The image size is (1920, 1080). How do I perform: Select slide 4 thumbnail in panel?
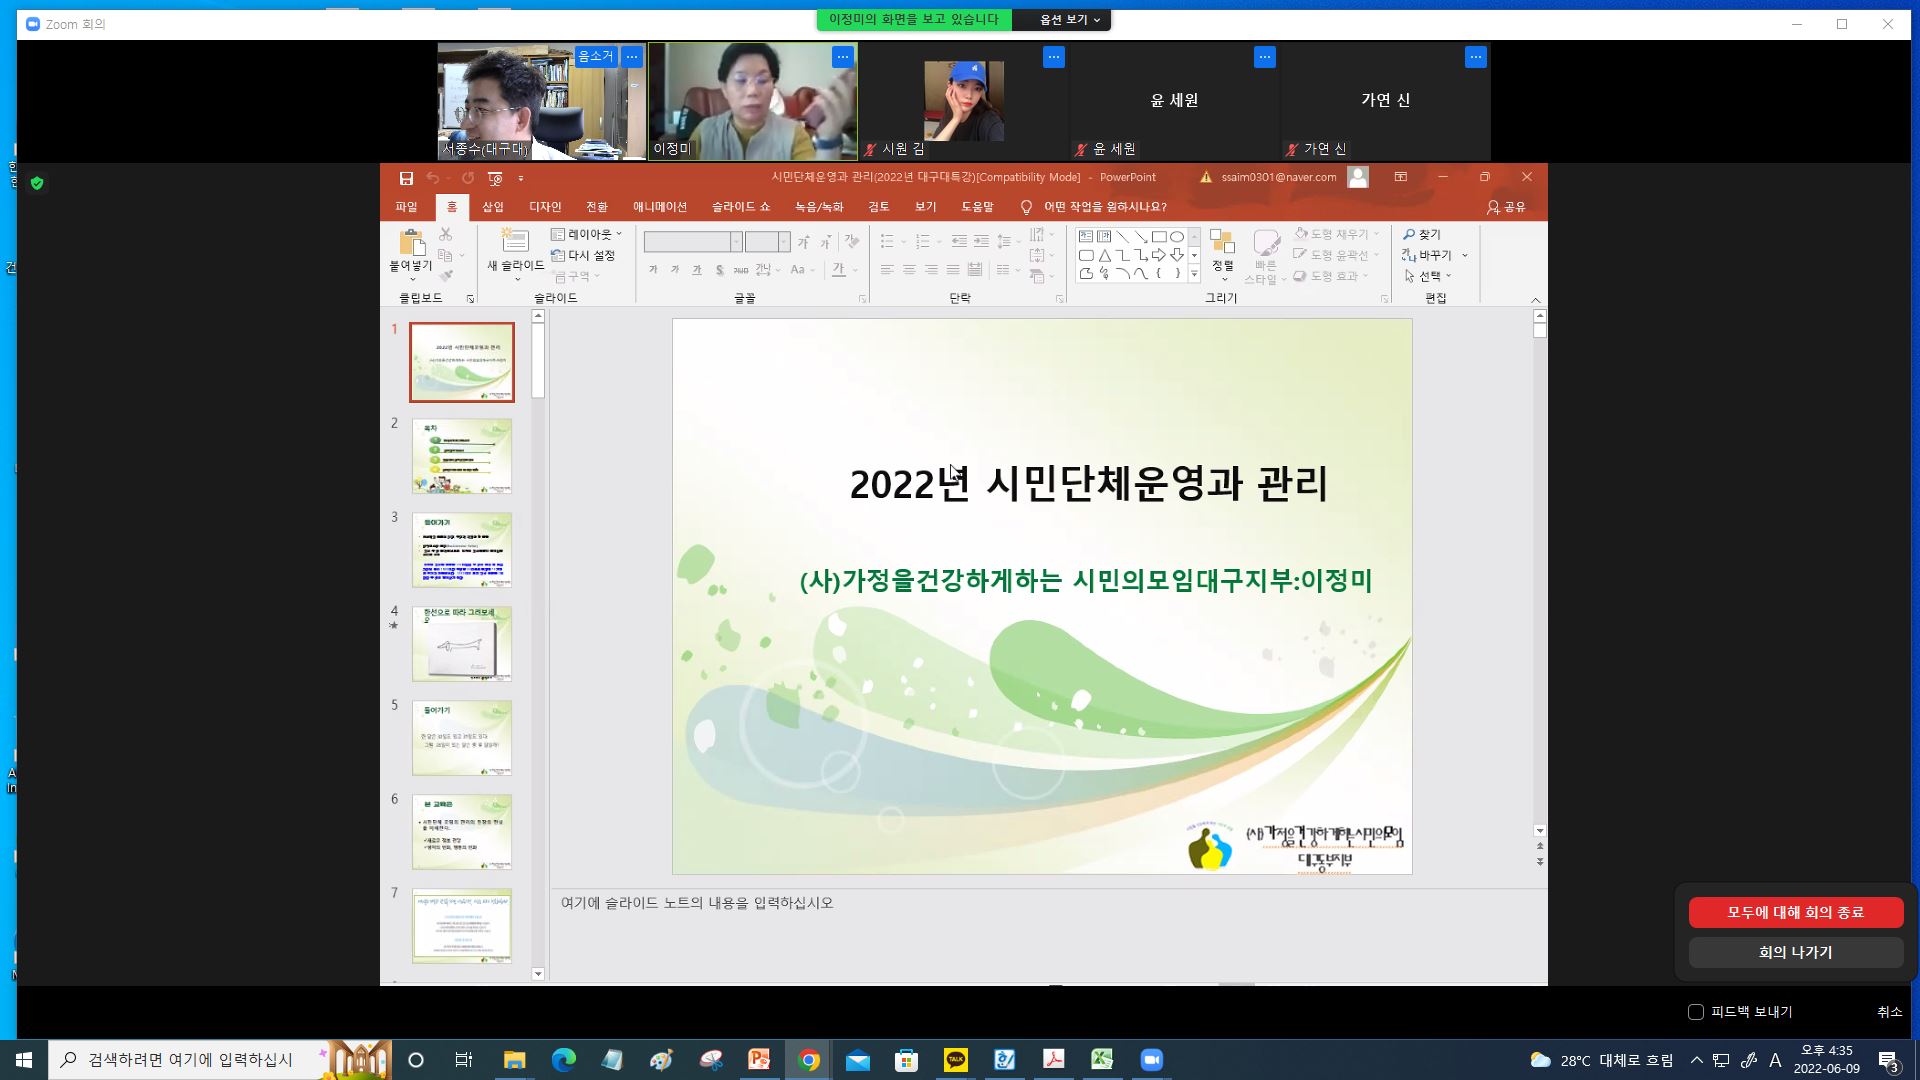point(462,644)
